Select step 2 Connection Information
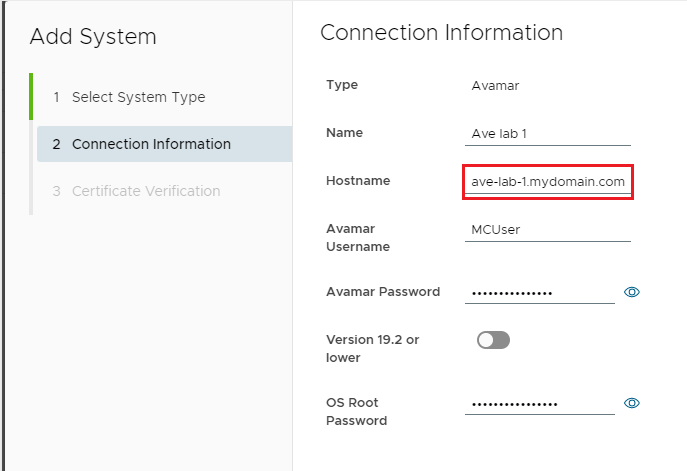The height and width of the screenshot is (471, 687). point(150,144)
